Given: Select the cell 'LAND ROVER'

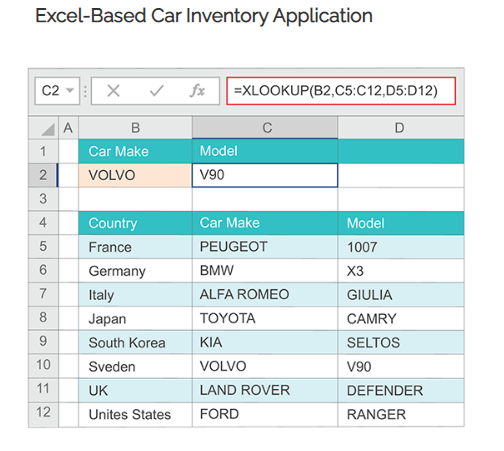Looking at the screenshot, I should pos(265,390).
